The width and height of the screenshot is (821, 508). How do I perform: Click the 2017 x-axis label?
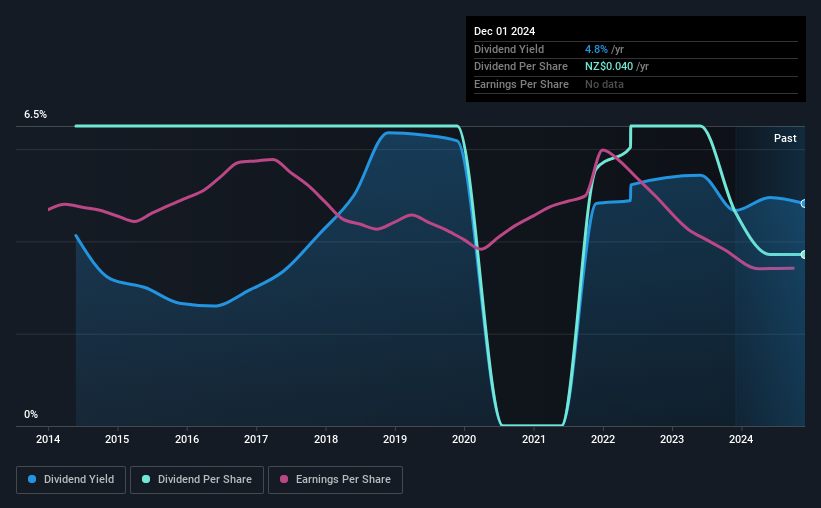click(256, 439)
